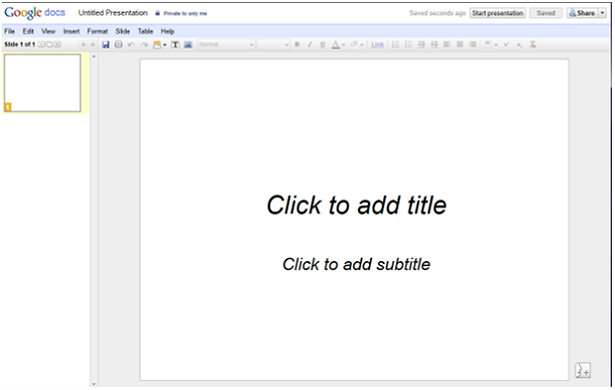Click the Untitled Presentation title

tap(113, 13)
